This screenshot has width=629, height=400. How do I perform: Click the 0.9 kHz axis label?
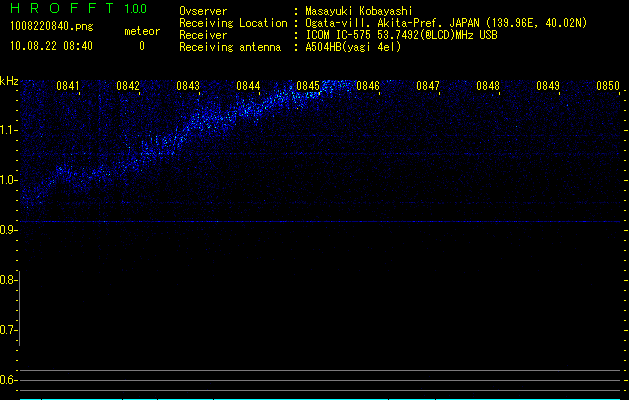(8, 230)
